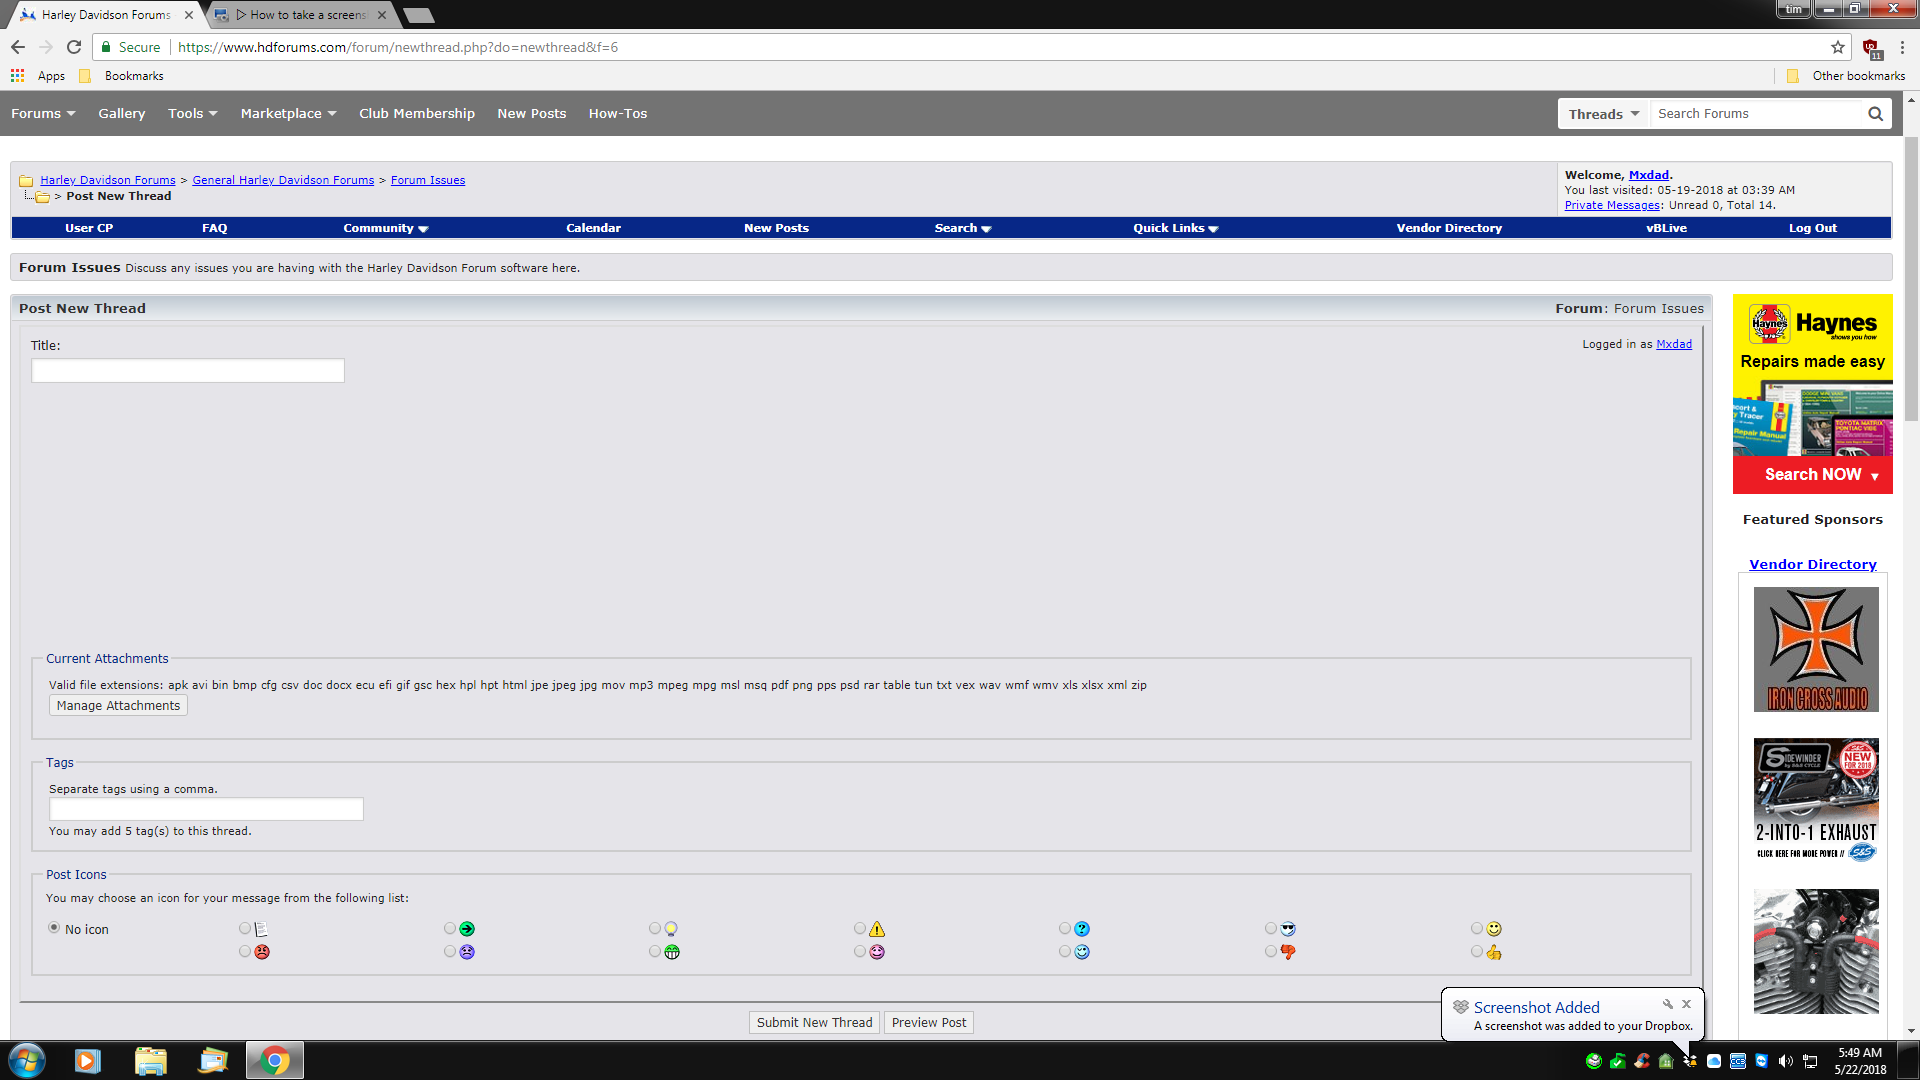1920x1080 pixels.
Task: Bookmark this page with the star icon
Action: [x=1837, y=47]
